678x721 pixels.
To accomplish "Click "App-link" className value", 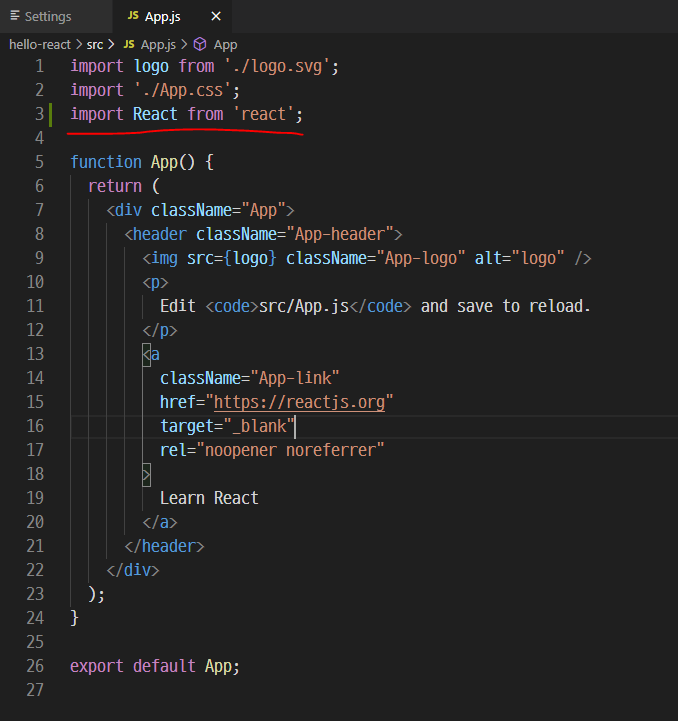I will [295, 378].
